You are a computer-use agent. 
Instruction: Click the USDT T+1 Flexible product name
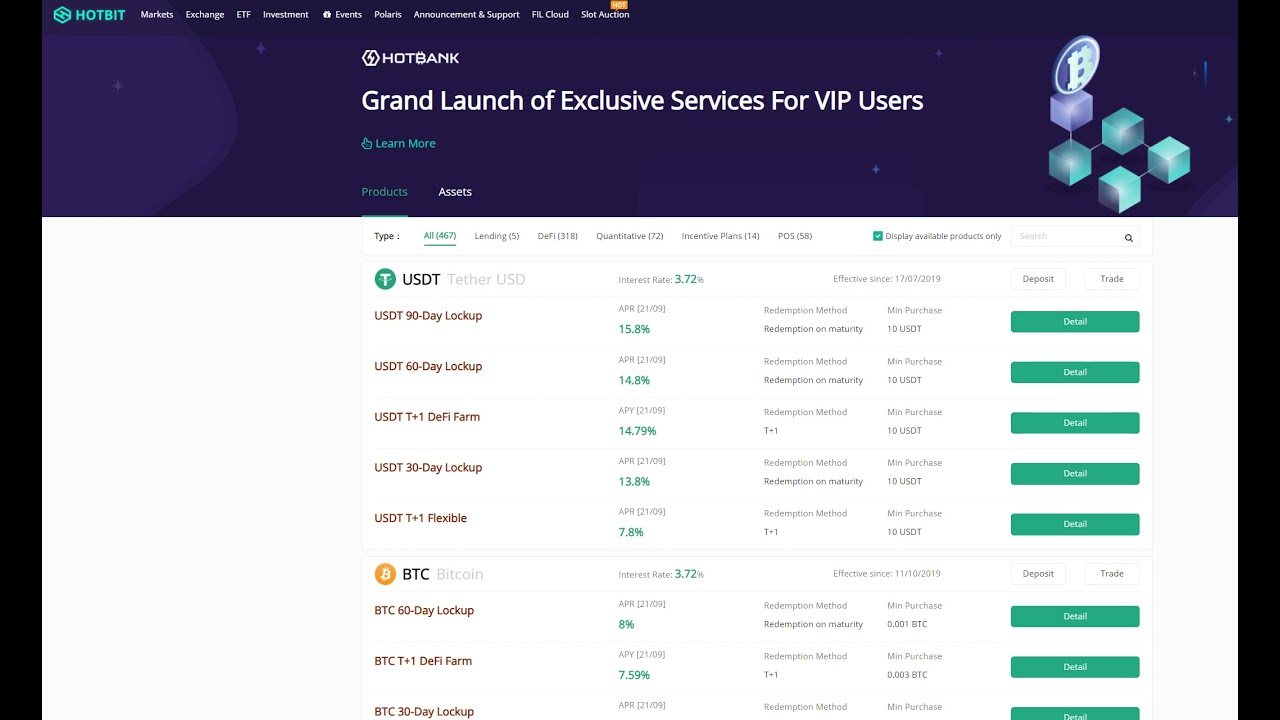(420, 518)
